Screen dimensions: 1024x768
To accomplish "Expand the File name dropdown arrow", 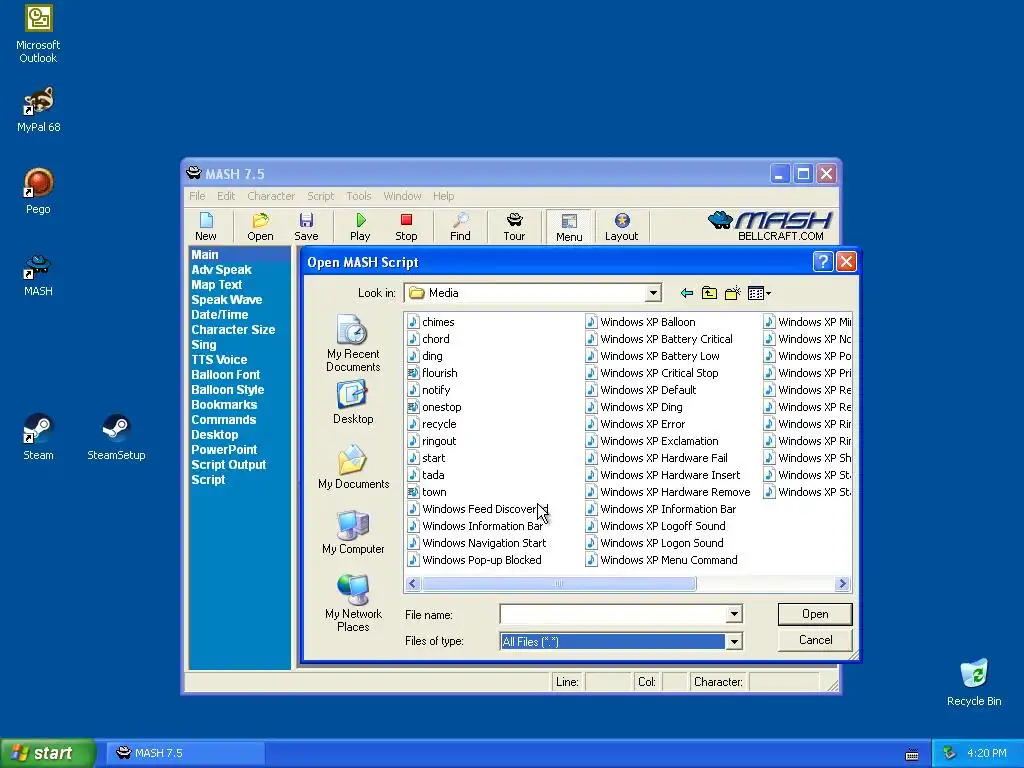I will pos(734,614).
